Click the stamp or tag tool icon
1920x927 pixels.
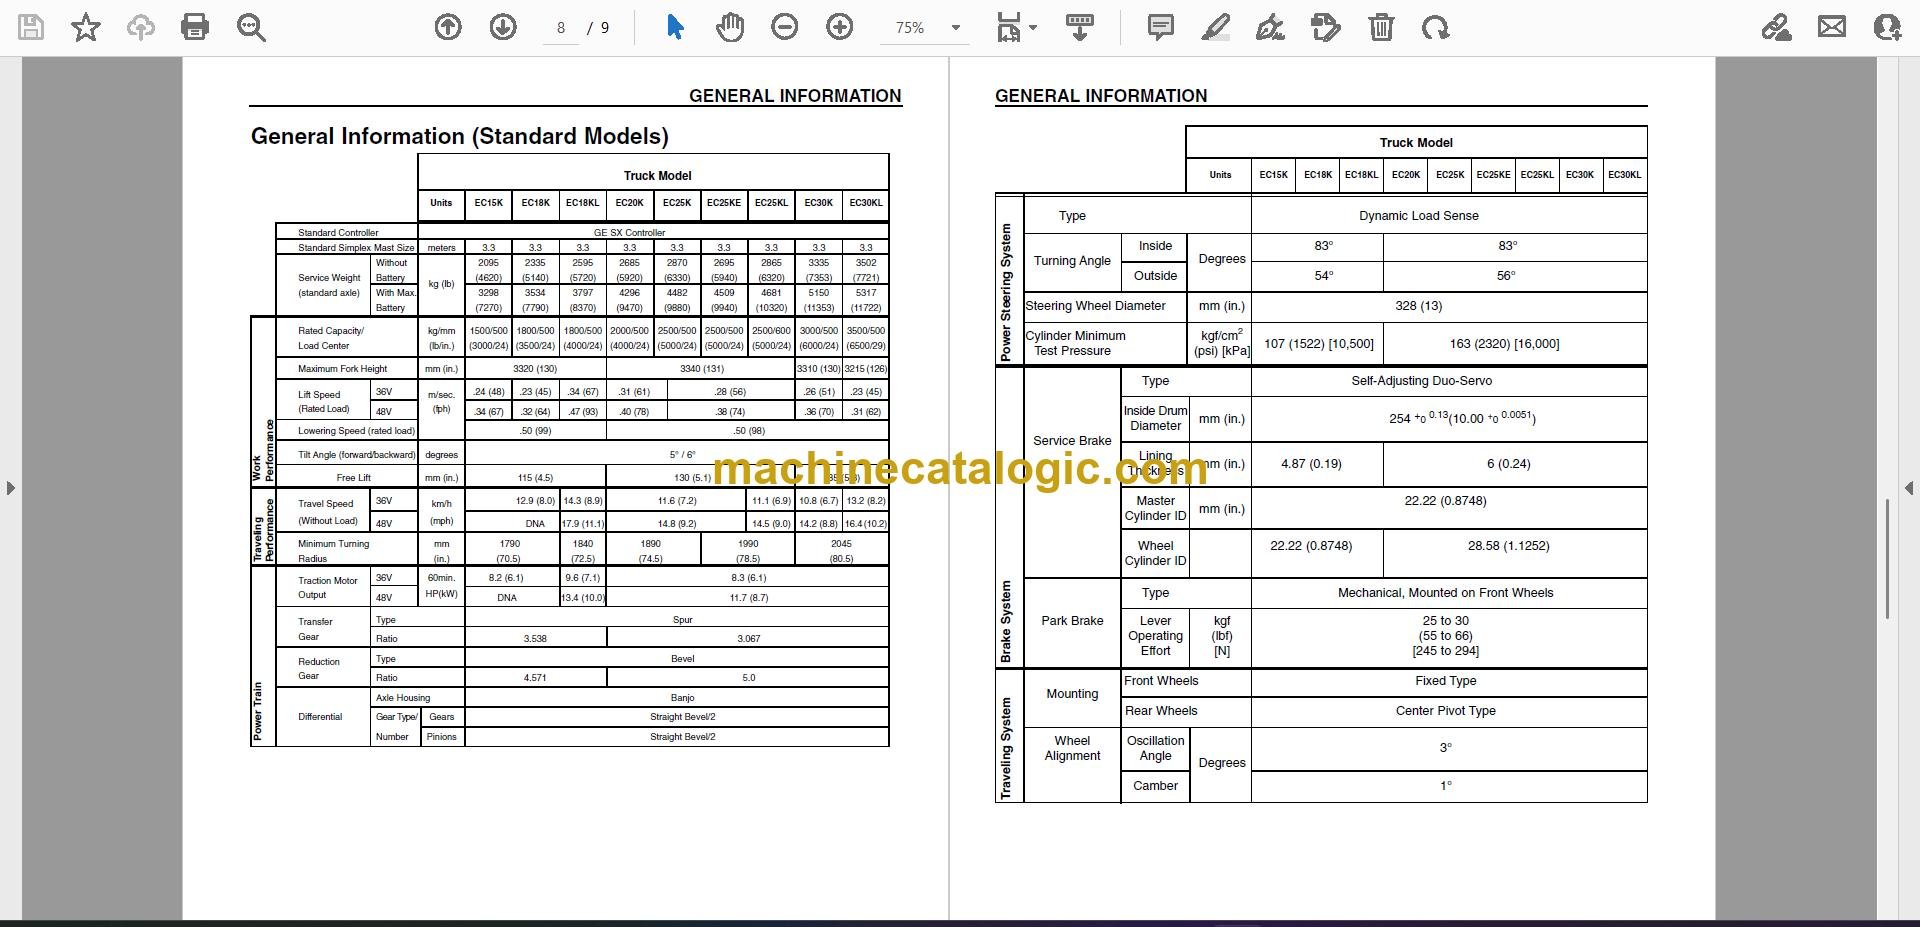(x=1326, y=27)
